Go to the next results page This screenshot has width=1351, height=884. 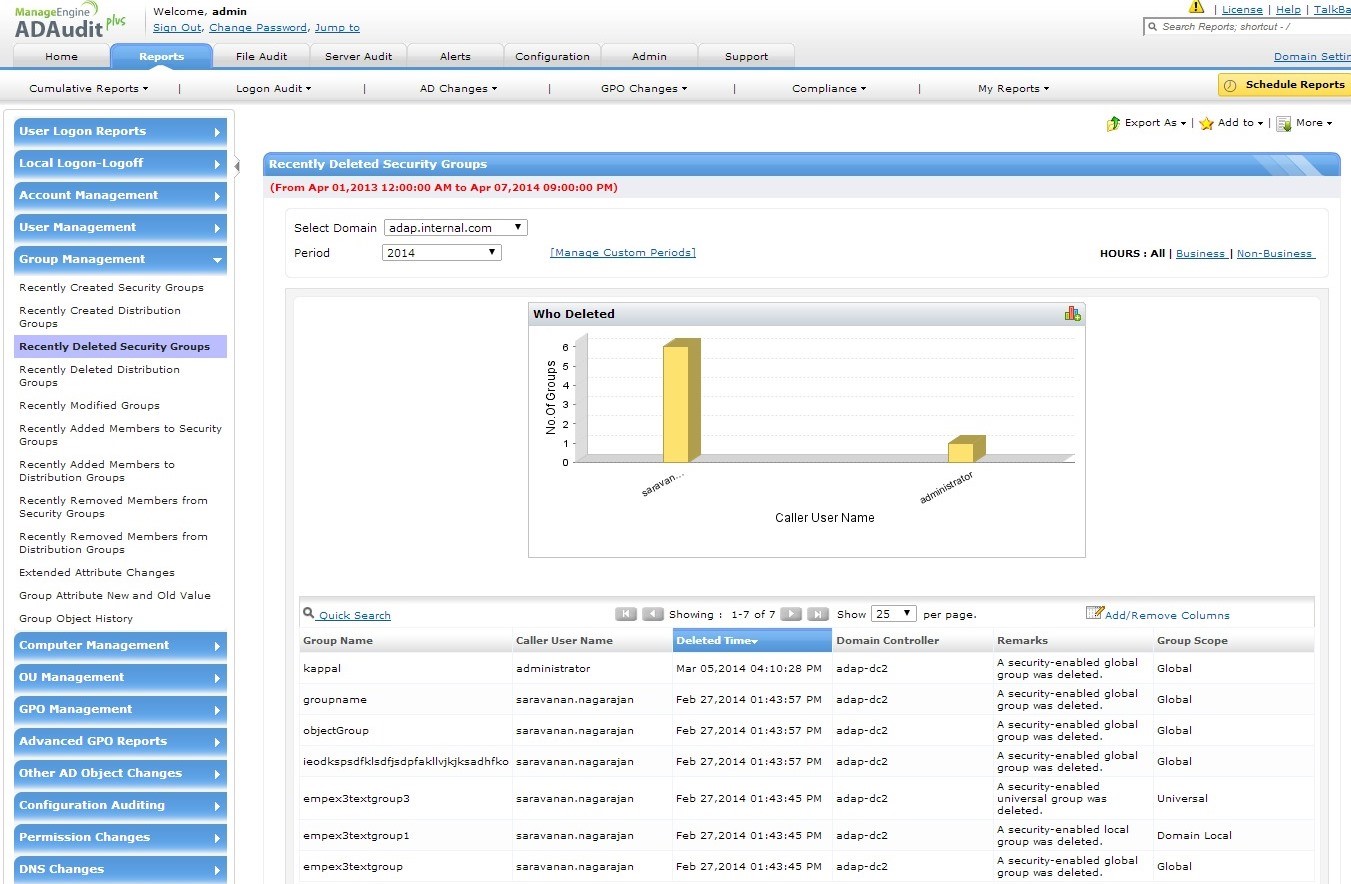click(x=790, y=614)
